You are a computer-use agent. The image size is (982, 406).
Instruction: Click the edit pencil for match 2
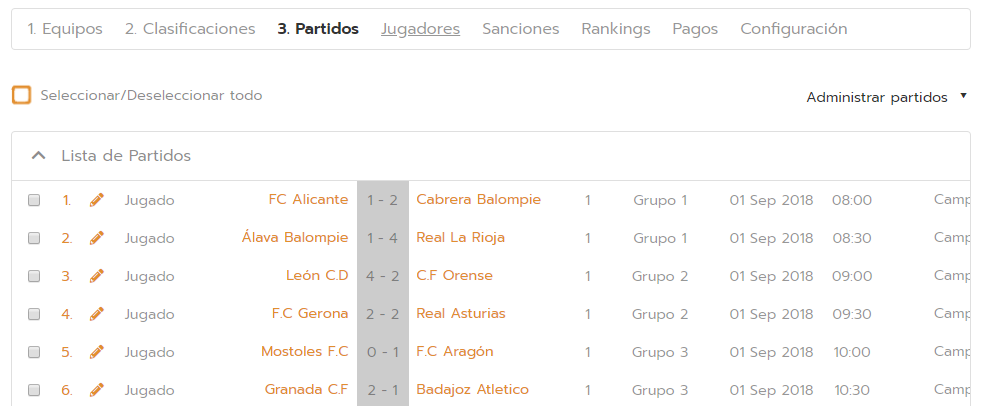click(96, 238)
